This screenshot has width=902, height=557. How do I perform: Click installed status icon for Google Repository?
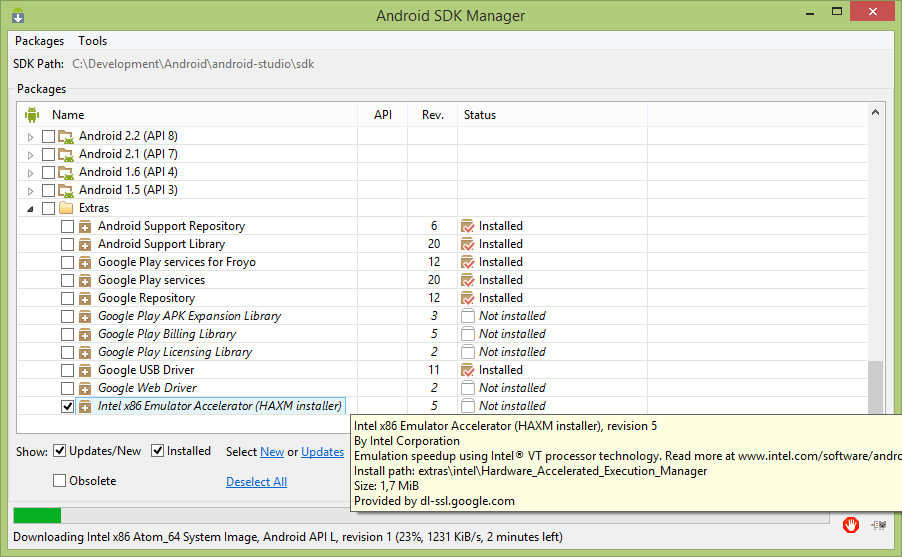pos(468,298)
